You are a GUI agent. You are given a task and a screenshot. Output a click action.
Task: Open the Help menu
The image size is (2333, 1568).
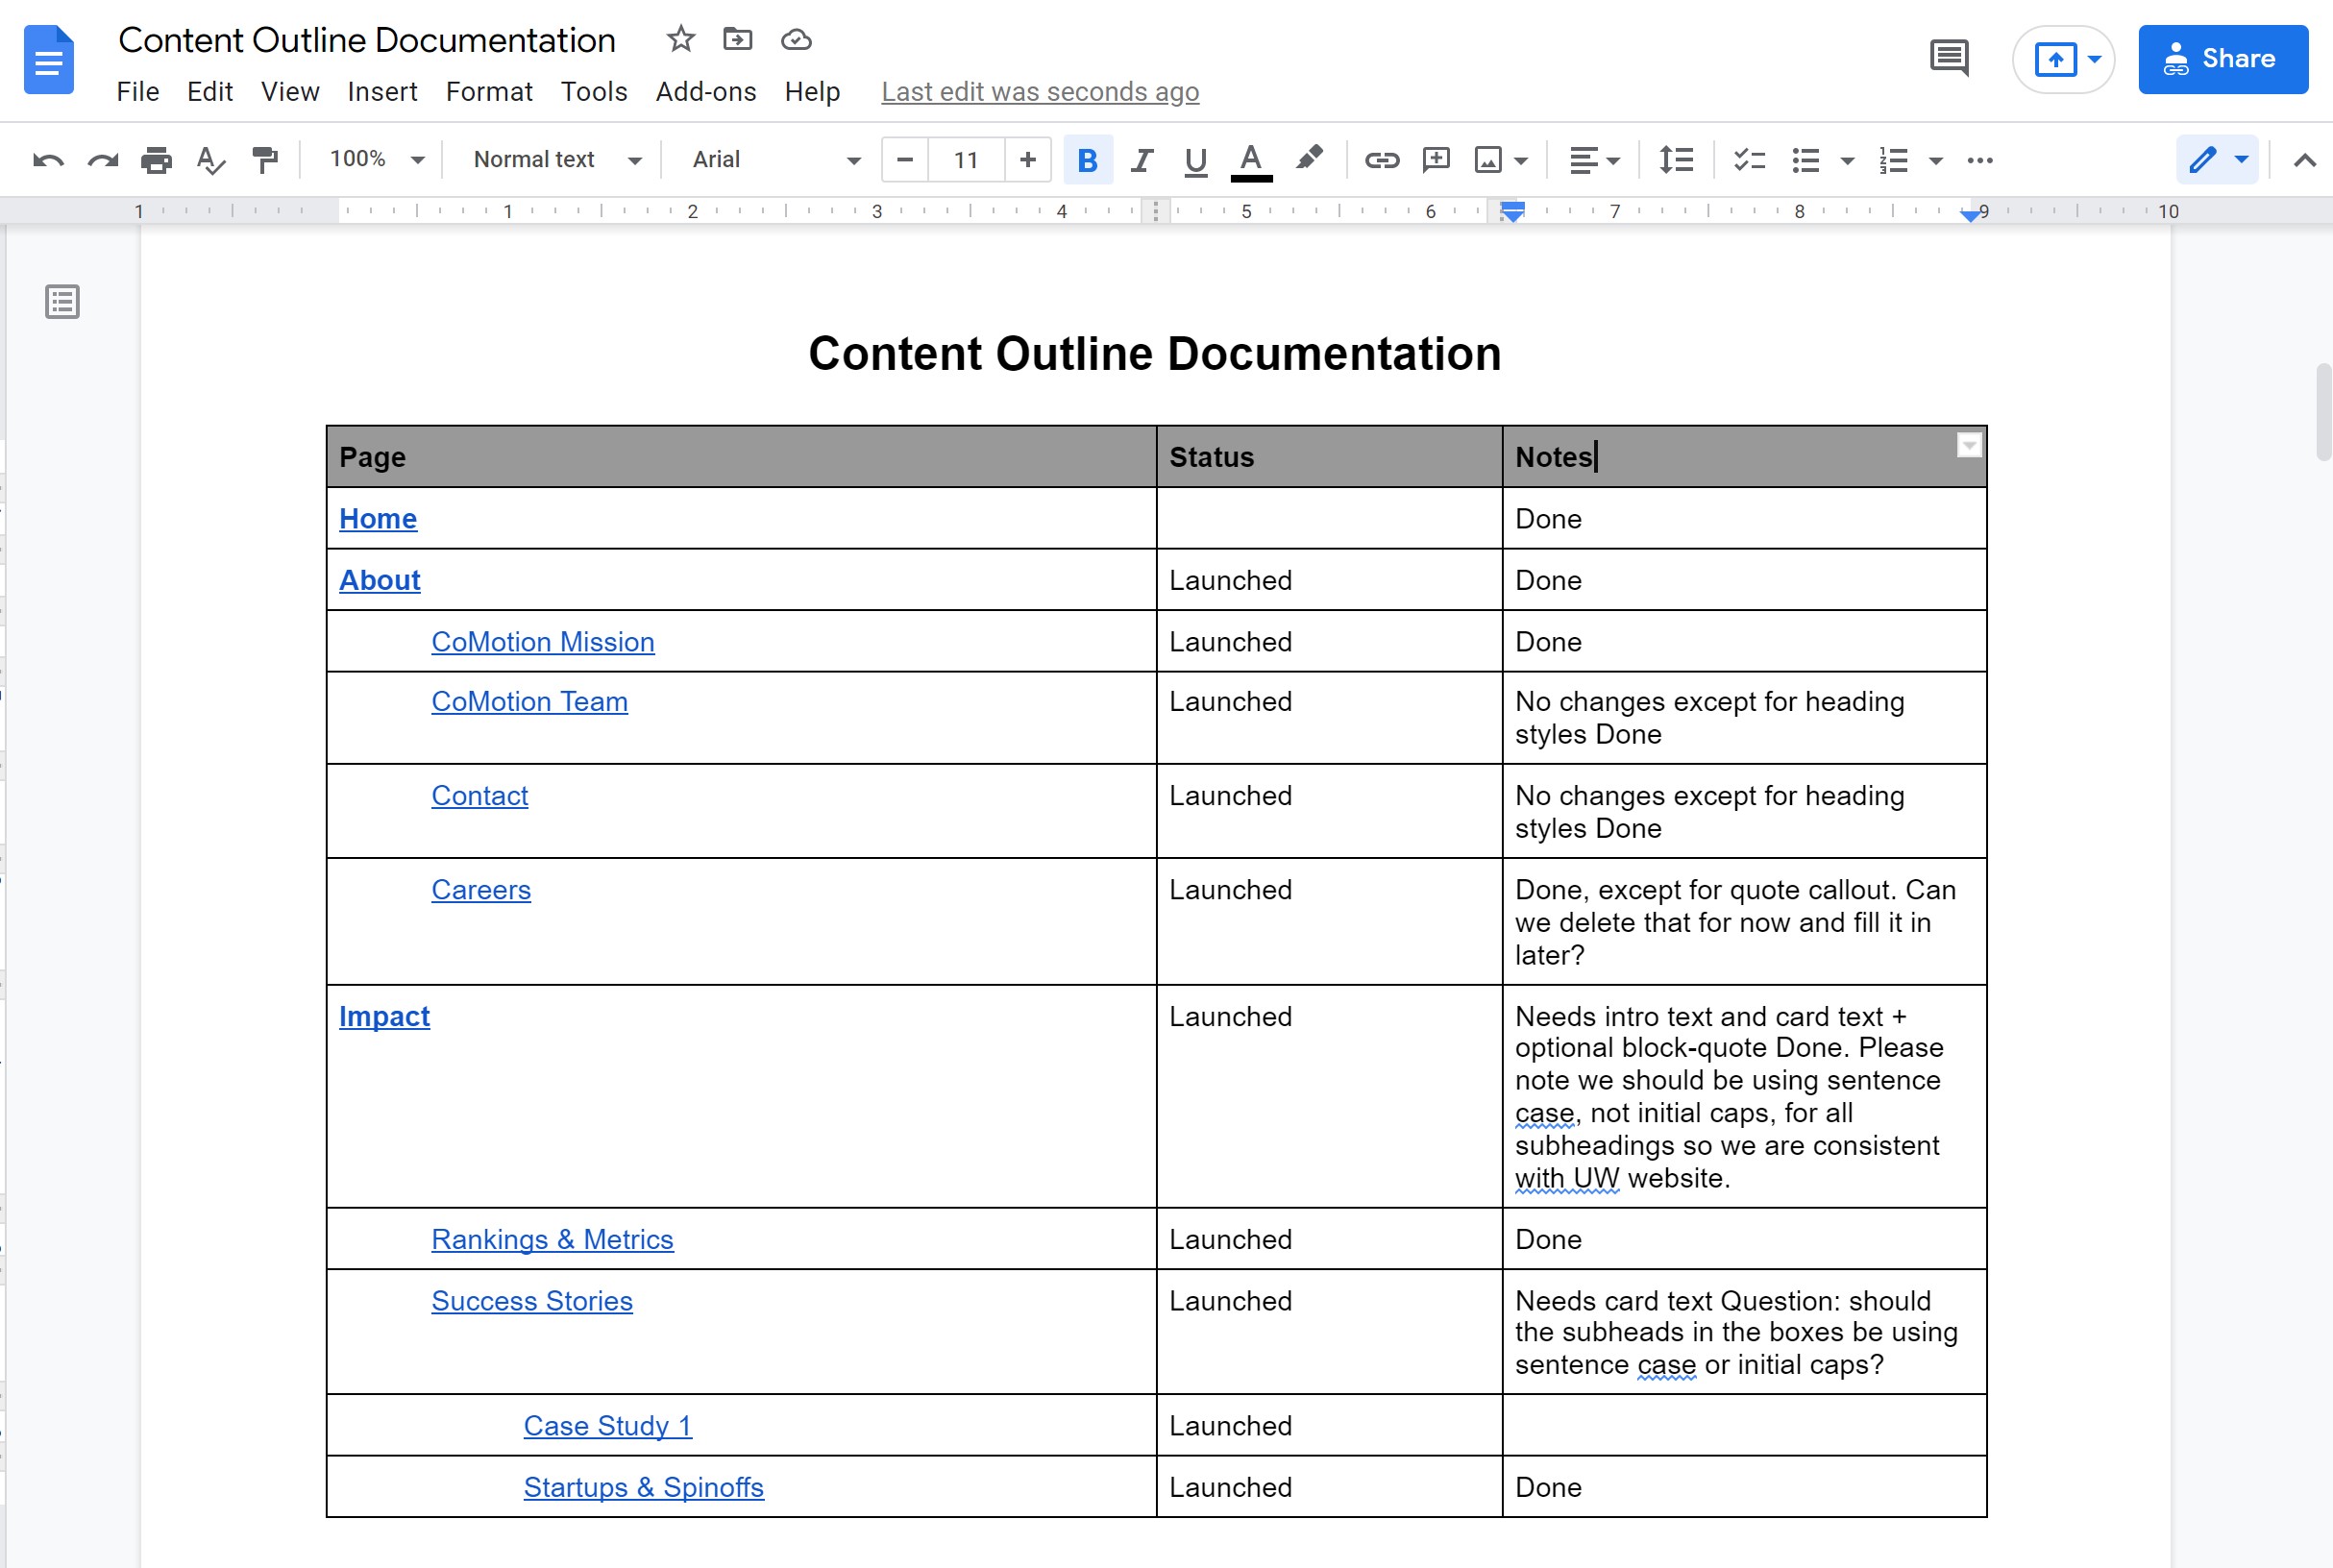[x=812, y=92]
